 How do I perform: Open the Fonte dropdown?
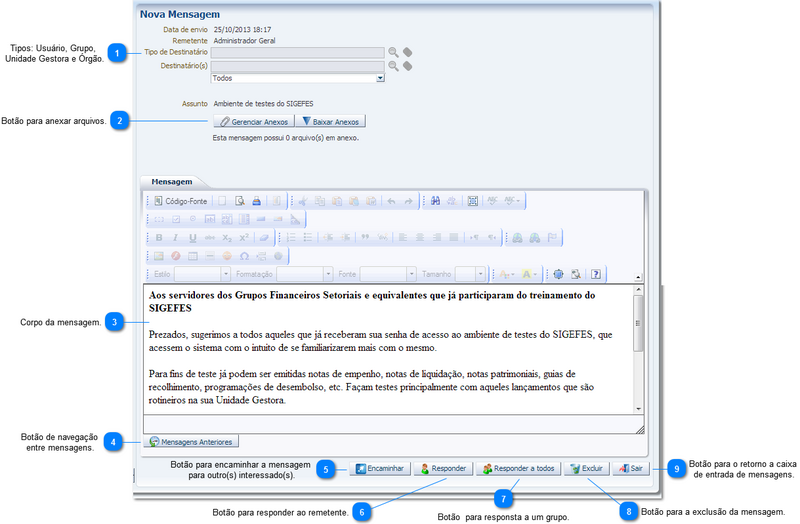(412, 275)
